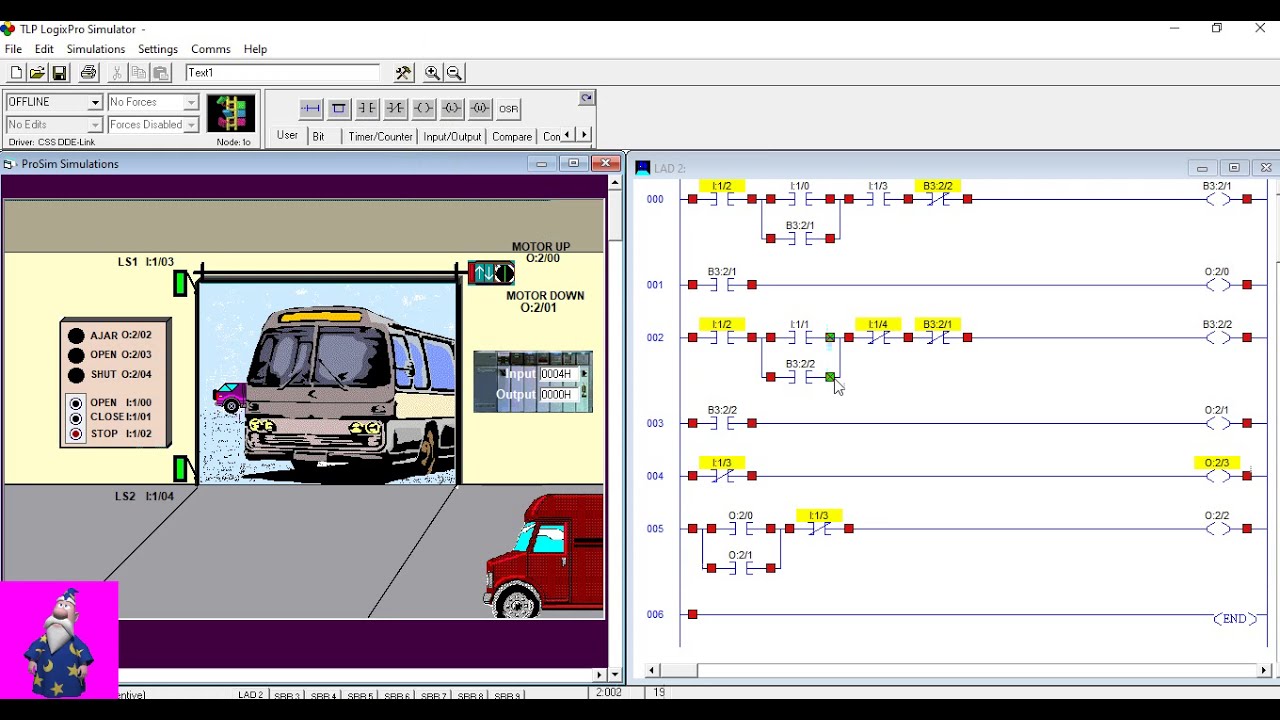Click the AJAR O:2/02 indicator lamp
The height and width of the screenshot is (720, 1280).
click(x=76, y=336)
